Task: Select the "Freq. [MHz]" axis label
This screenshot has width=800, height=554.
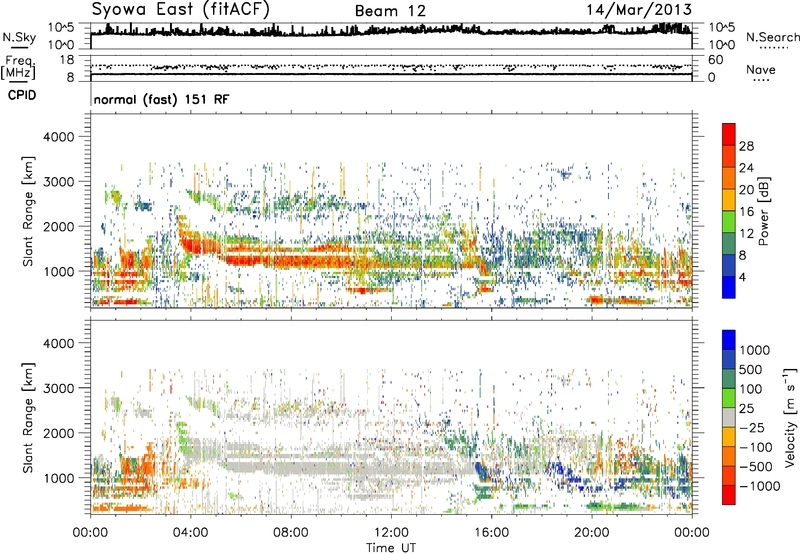Action: (19, 68)
